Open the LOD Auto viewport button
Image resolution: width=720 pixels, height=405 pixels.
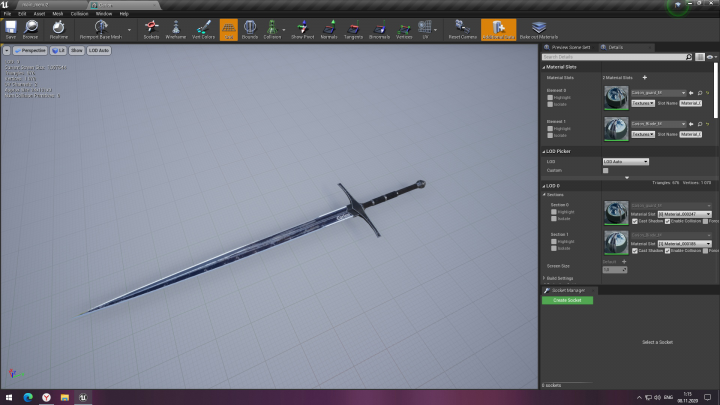pyautogui.click(x=99, y=51)
